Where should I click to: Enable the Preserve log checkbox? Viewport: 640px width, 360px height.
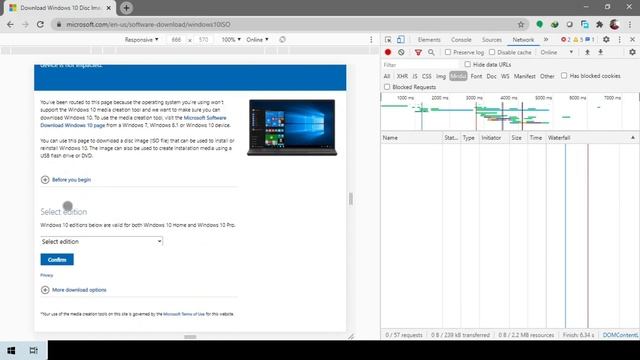(x=448, y=52)
